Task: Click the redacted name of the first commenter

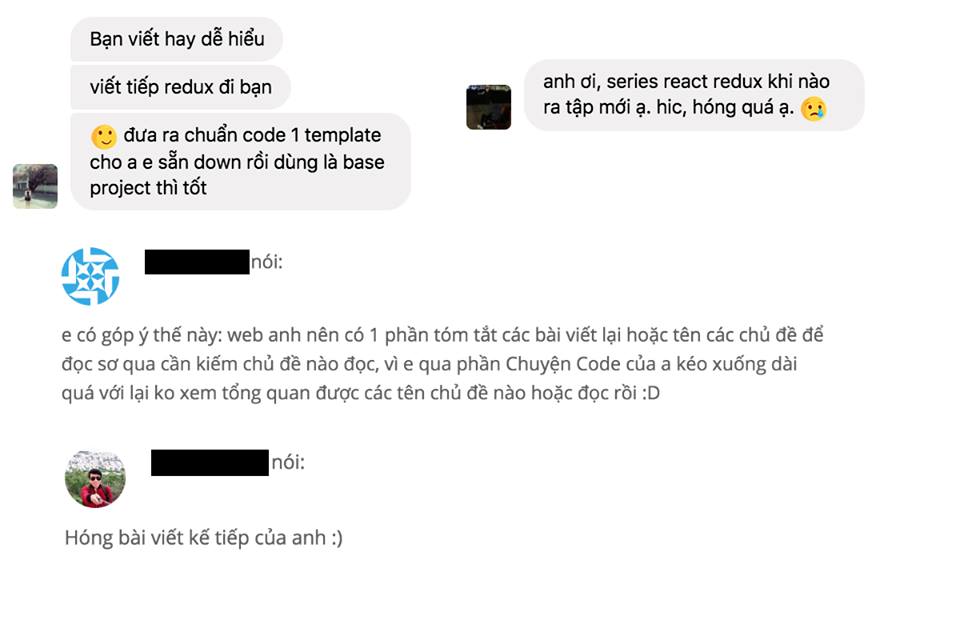Action: [197, 262]
